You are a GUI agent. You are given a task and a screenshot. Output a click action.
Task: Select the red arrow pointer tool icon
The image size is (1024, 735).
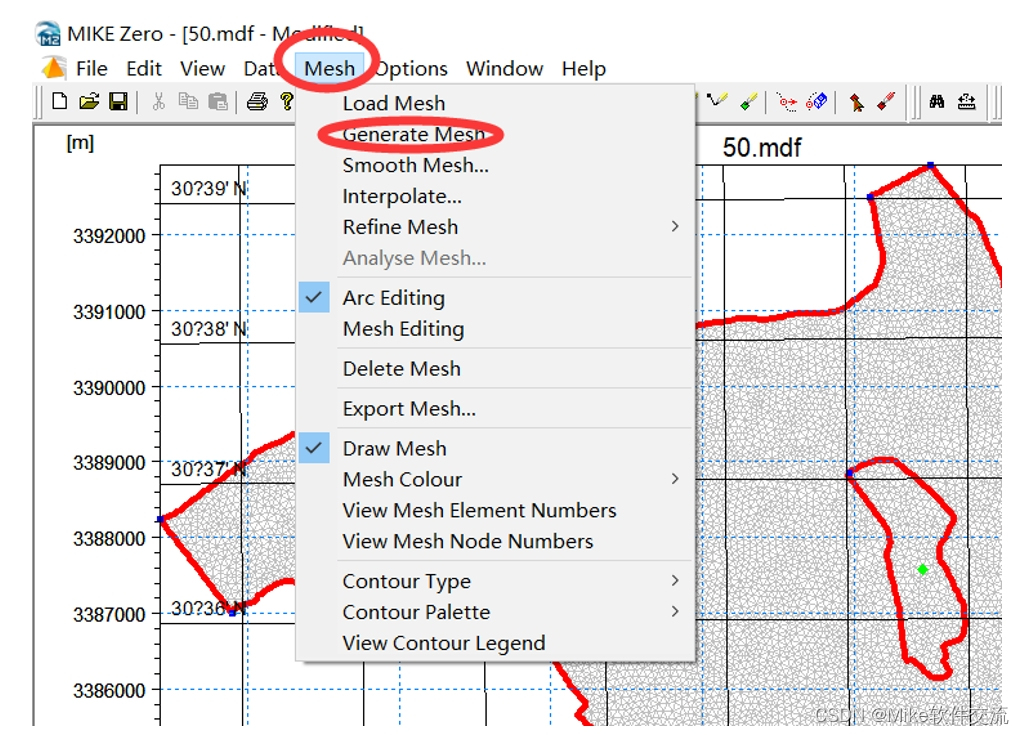pyautogui.click(x=856, y=102)
